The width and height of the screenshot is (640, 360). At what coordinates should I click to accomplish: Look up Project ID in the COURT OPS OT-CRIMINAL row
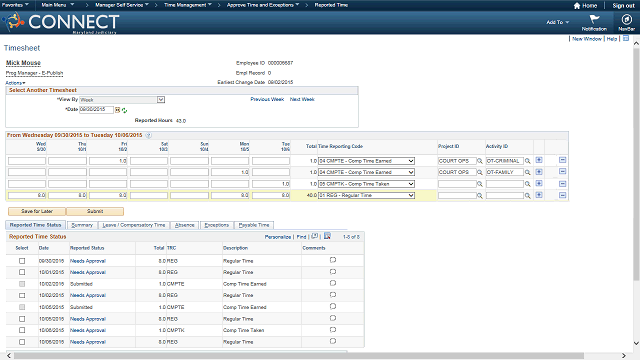pos(480,161)
